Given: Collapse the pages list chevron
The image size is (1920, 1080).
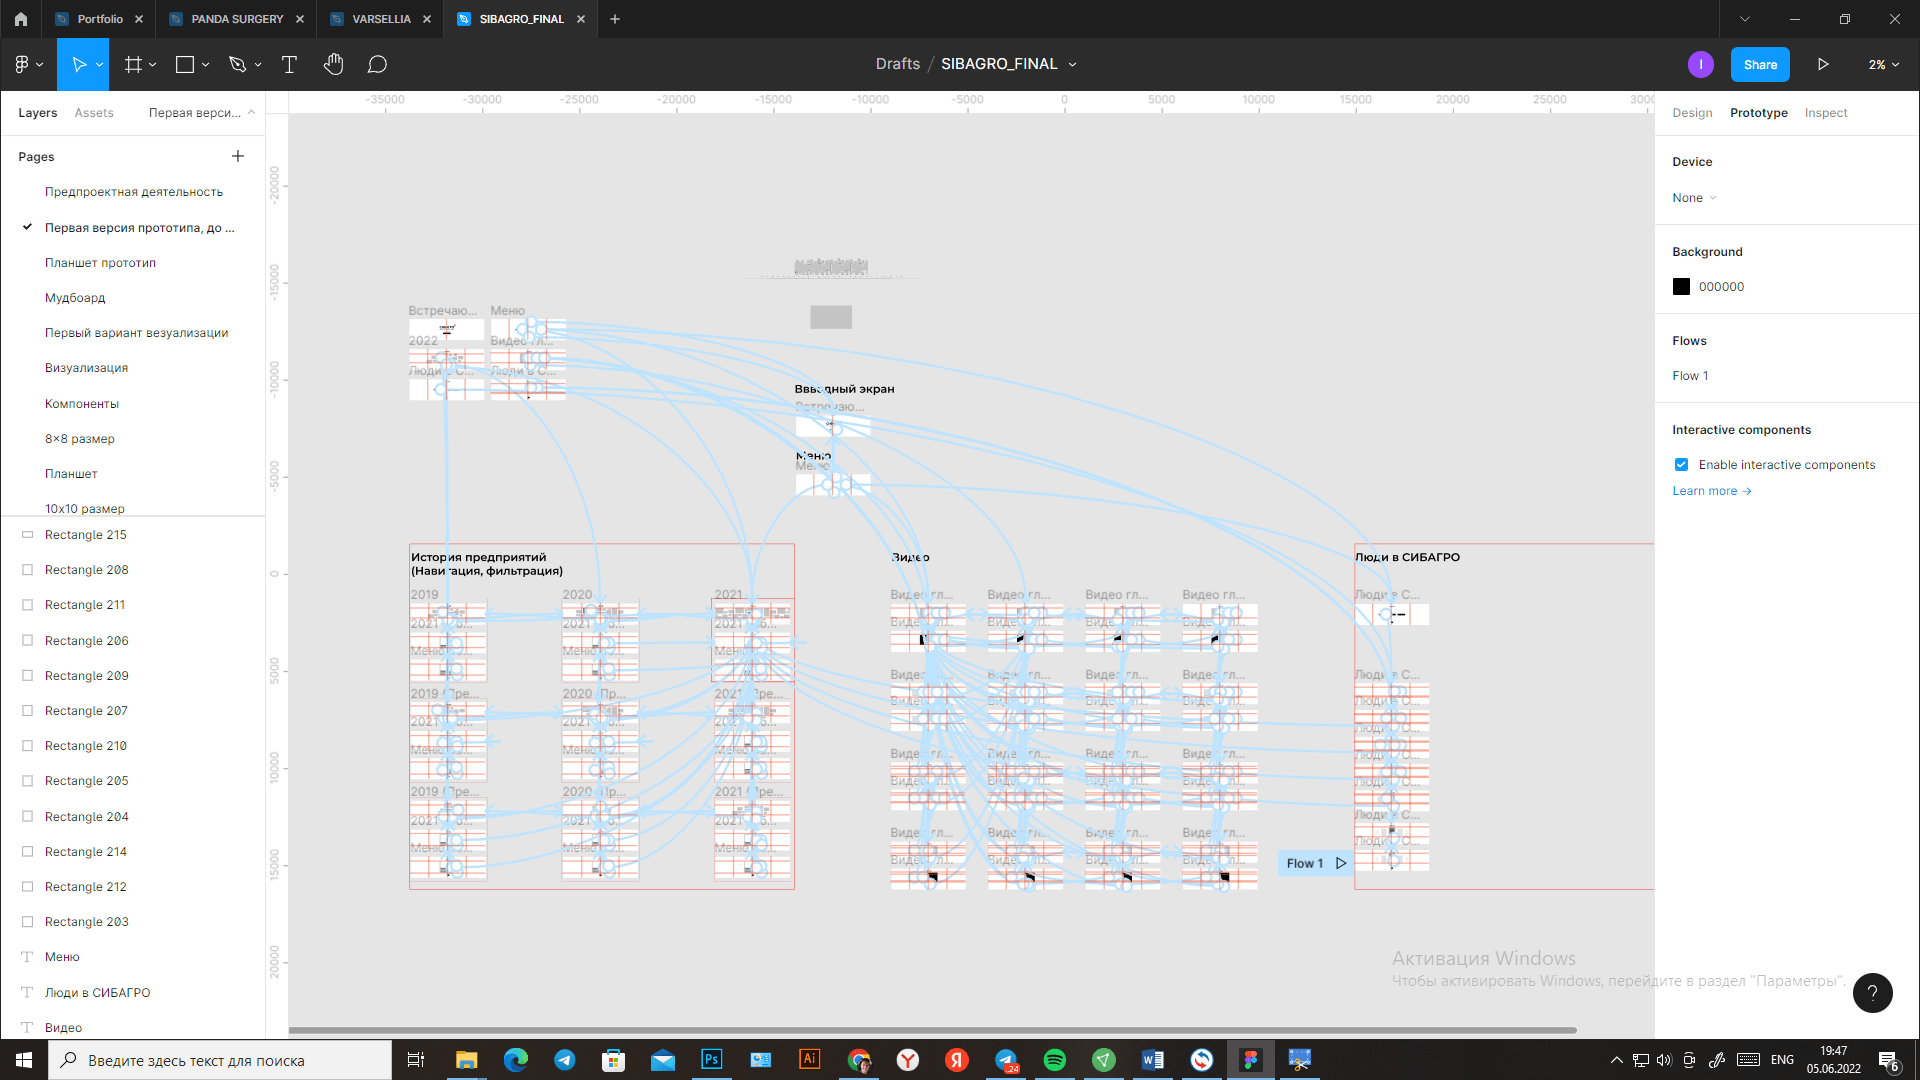Looking at the screenshot, I should [x=251, y=112].
